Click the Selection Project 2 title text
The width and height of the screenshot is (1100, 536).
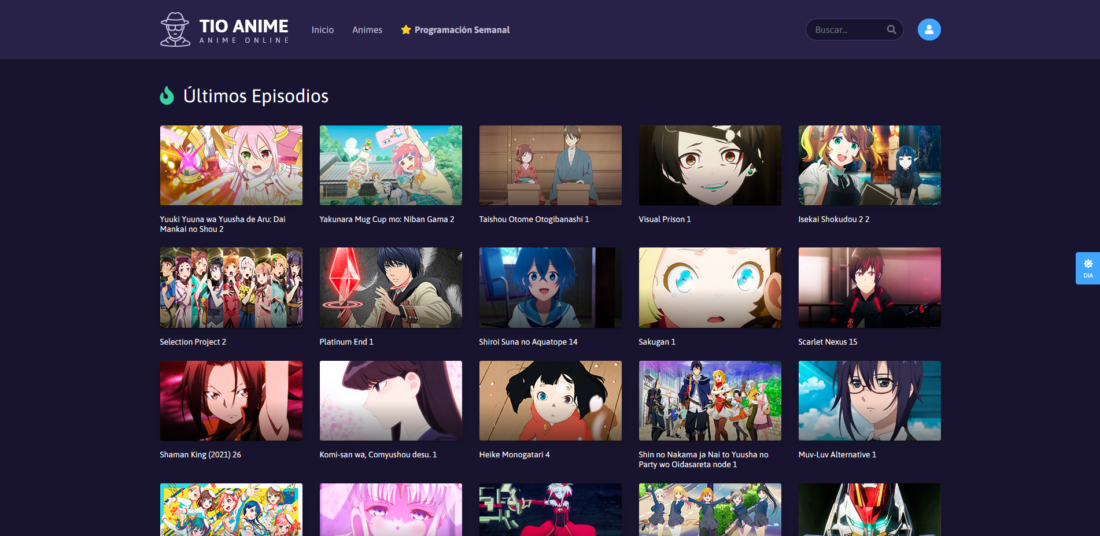(x=193, y=342)
